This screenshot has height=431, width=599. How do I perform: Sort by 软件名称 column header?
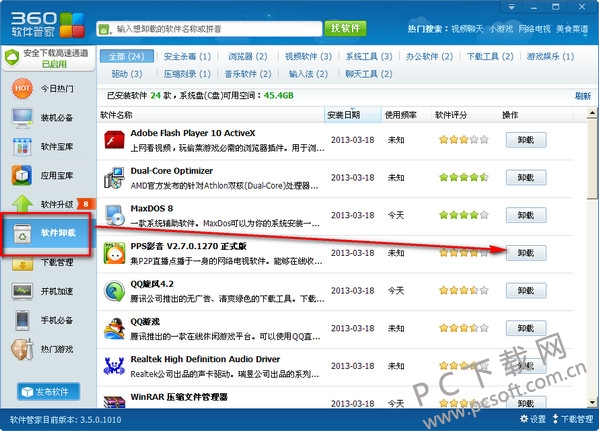[210, 115]
